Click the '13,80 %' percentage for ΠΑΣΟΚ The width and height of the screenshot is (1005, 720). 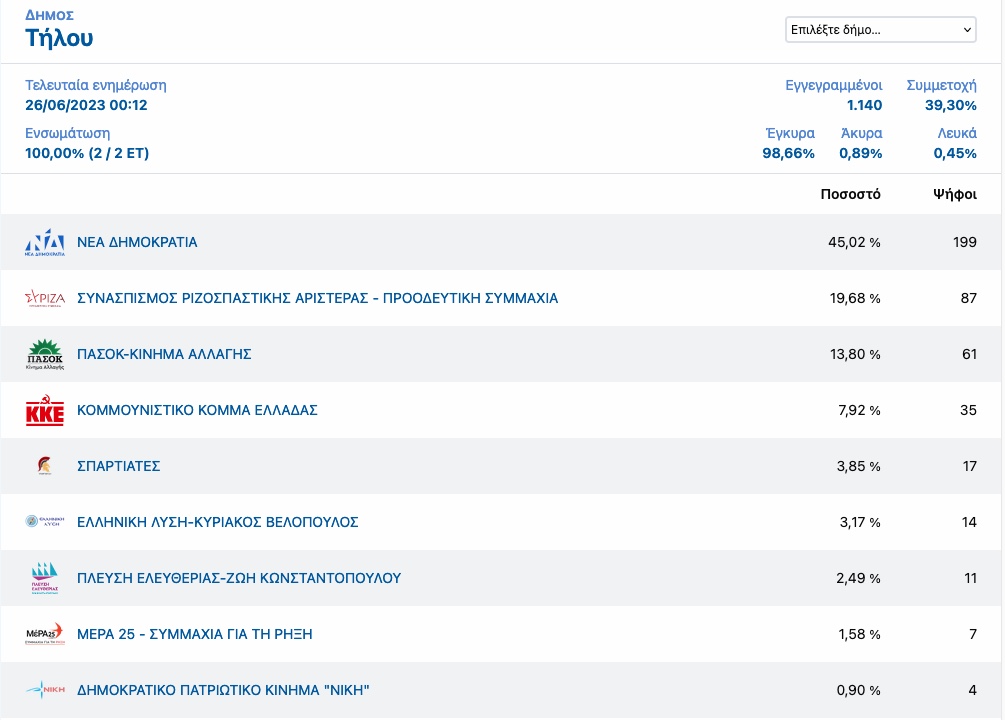coord(855,354)
